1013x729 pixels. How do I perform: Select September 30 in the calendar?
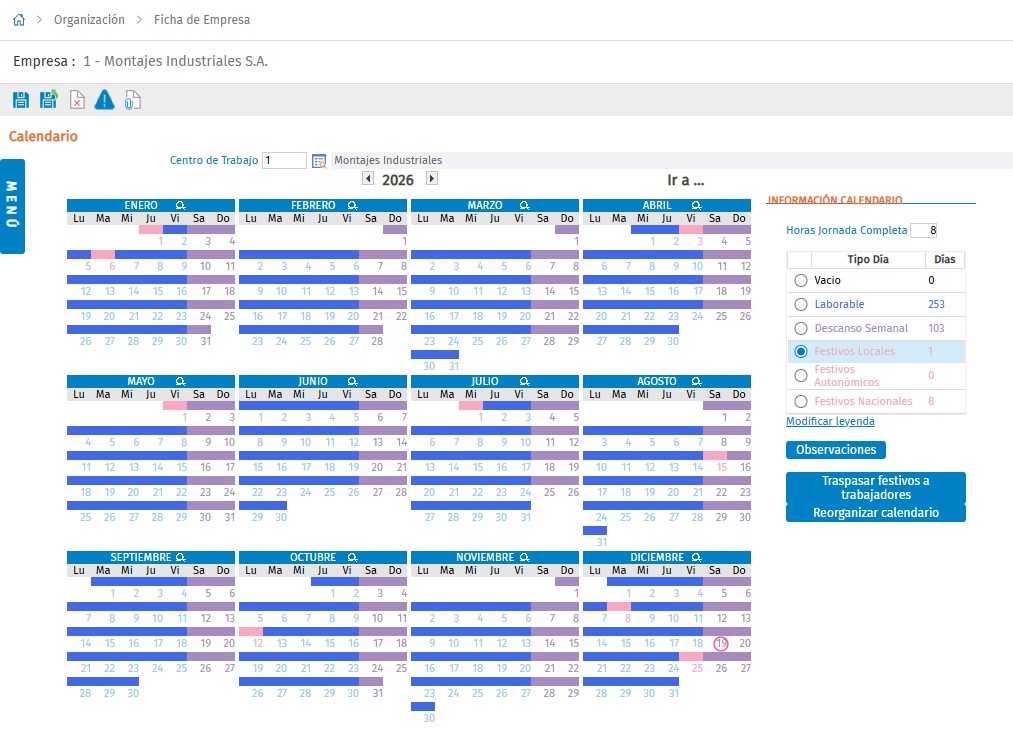[x=132, y=693]
